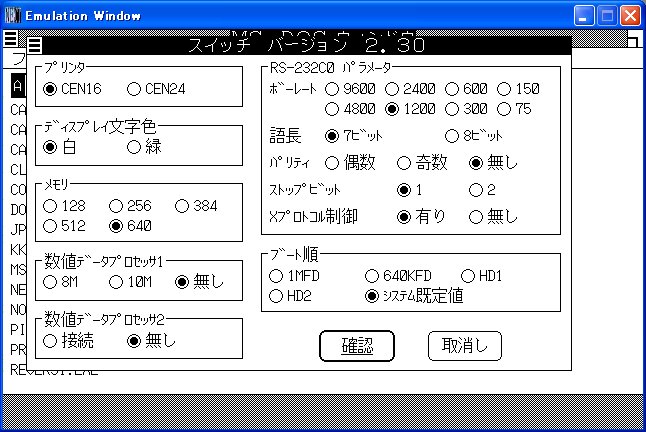This screenshot has width=646, height=432.
Task: Set boot order to HD1
Action: coord(468,275)
